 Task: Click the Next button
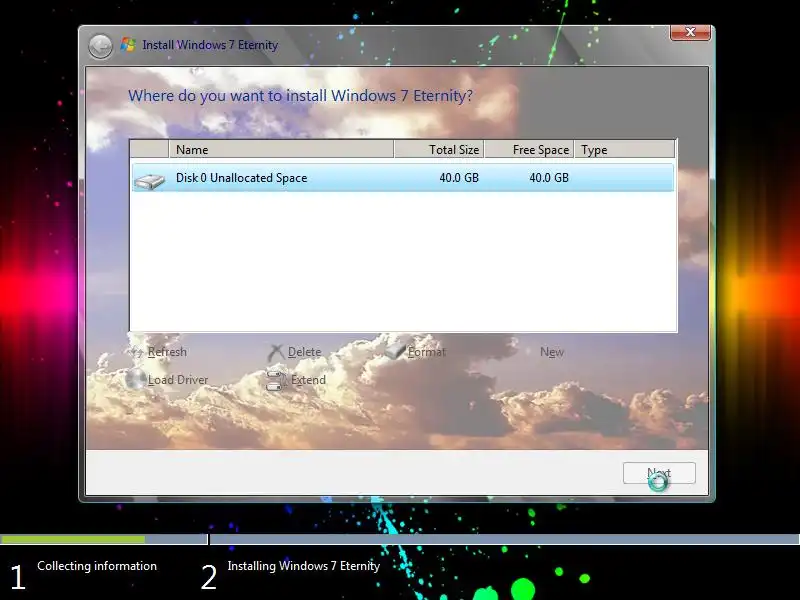pyautogui.click(x=659, y=473)
